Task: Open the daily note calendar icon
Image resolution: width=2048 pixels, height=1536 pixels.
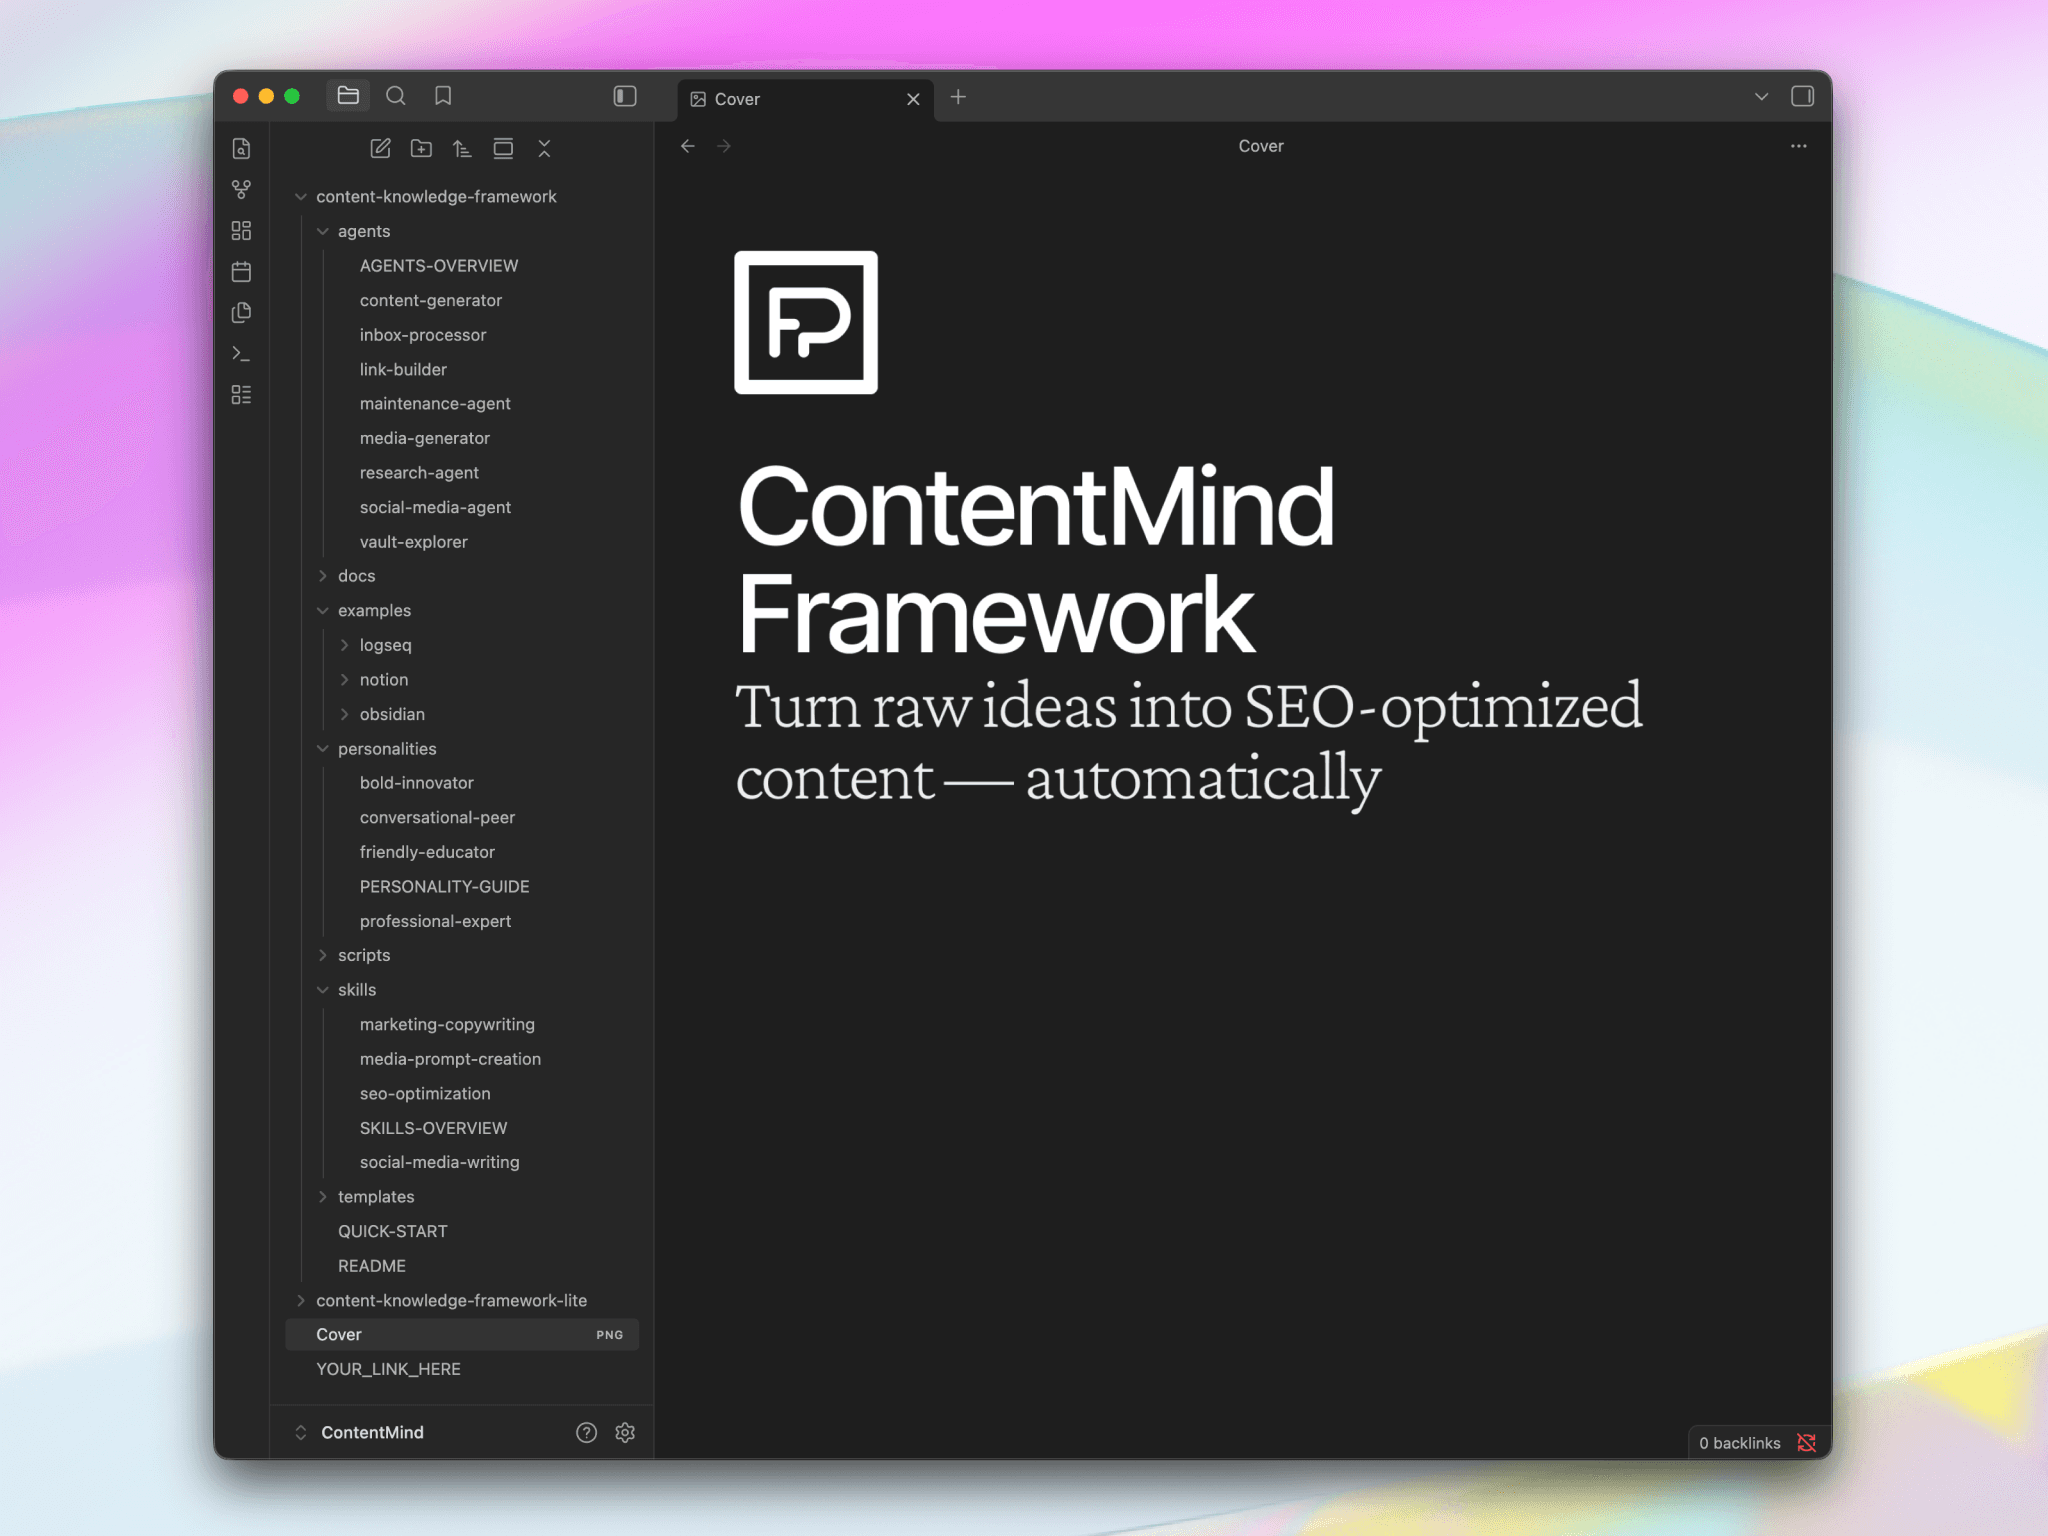Action: click(241, 272)
